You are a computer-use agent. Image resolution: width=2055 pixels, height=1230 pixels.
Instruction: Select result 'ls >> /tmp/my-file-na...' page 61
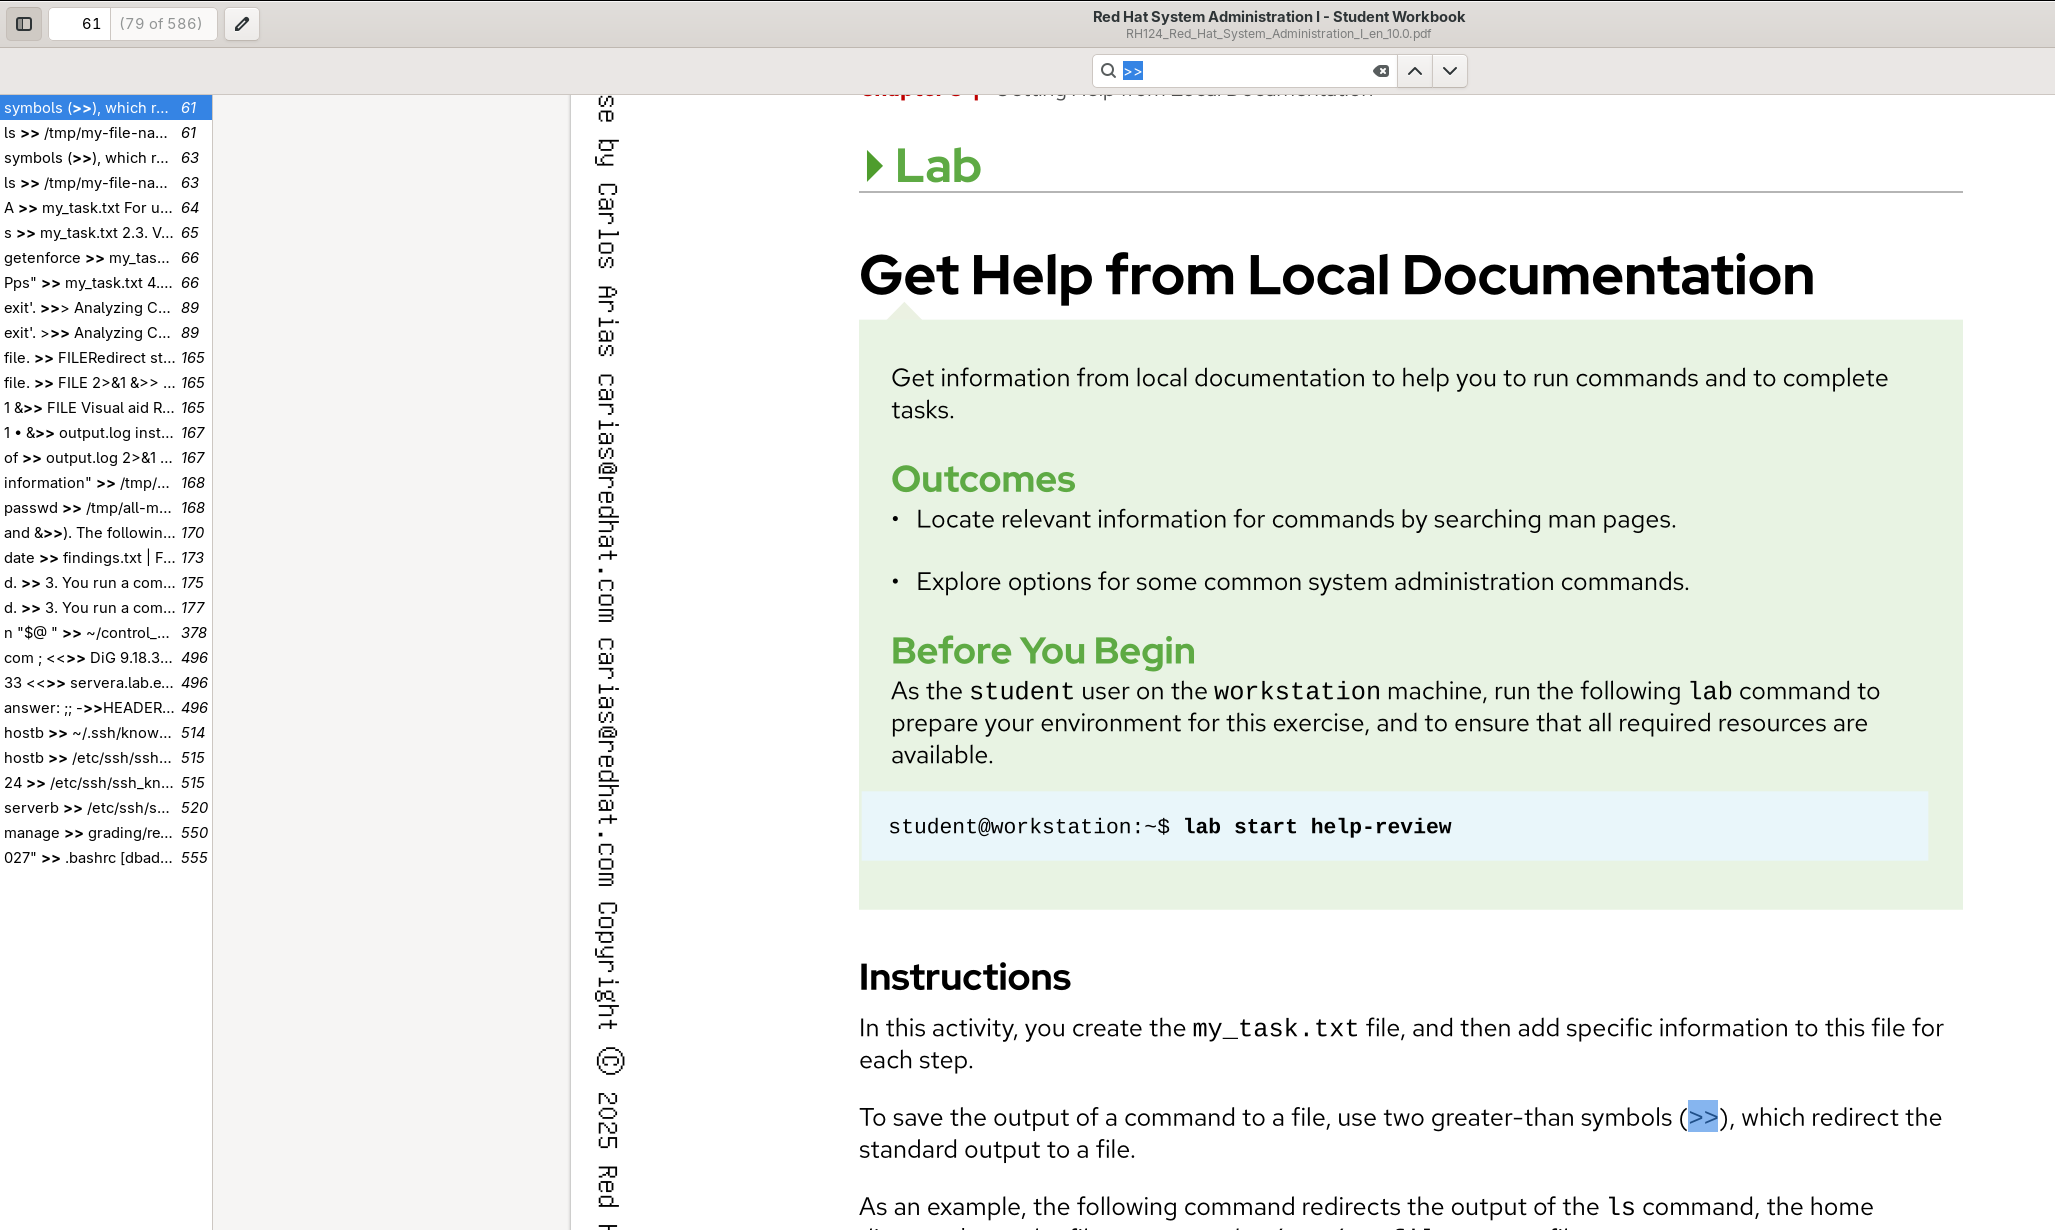tap(105, 133)
